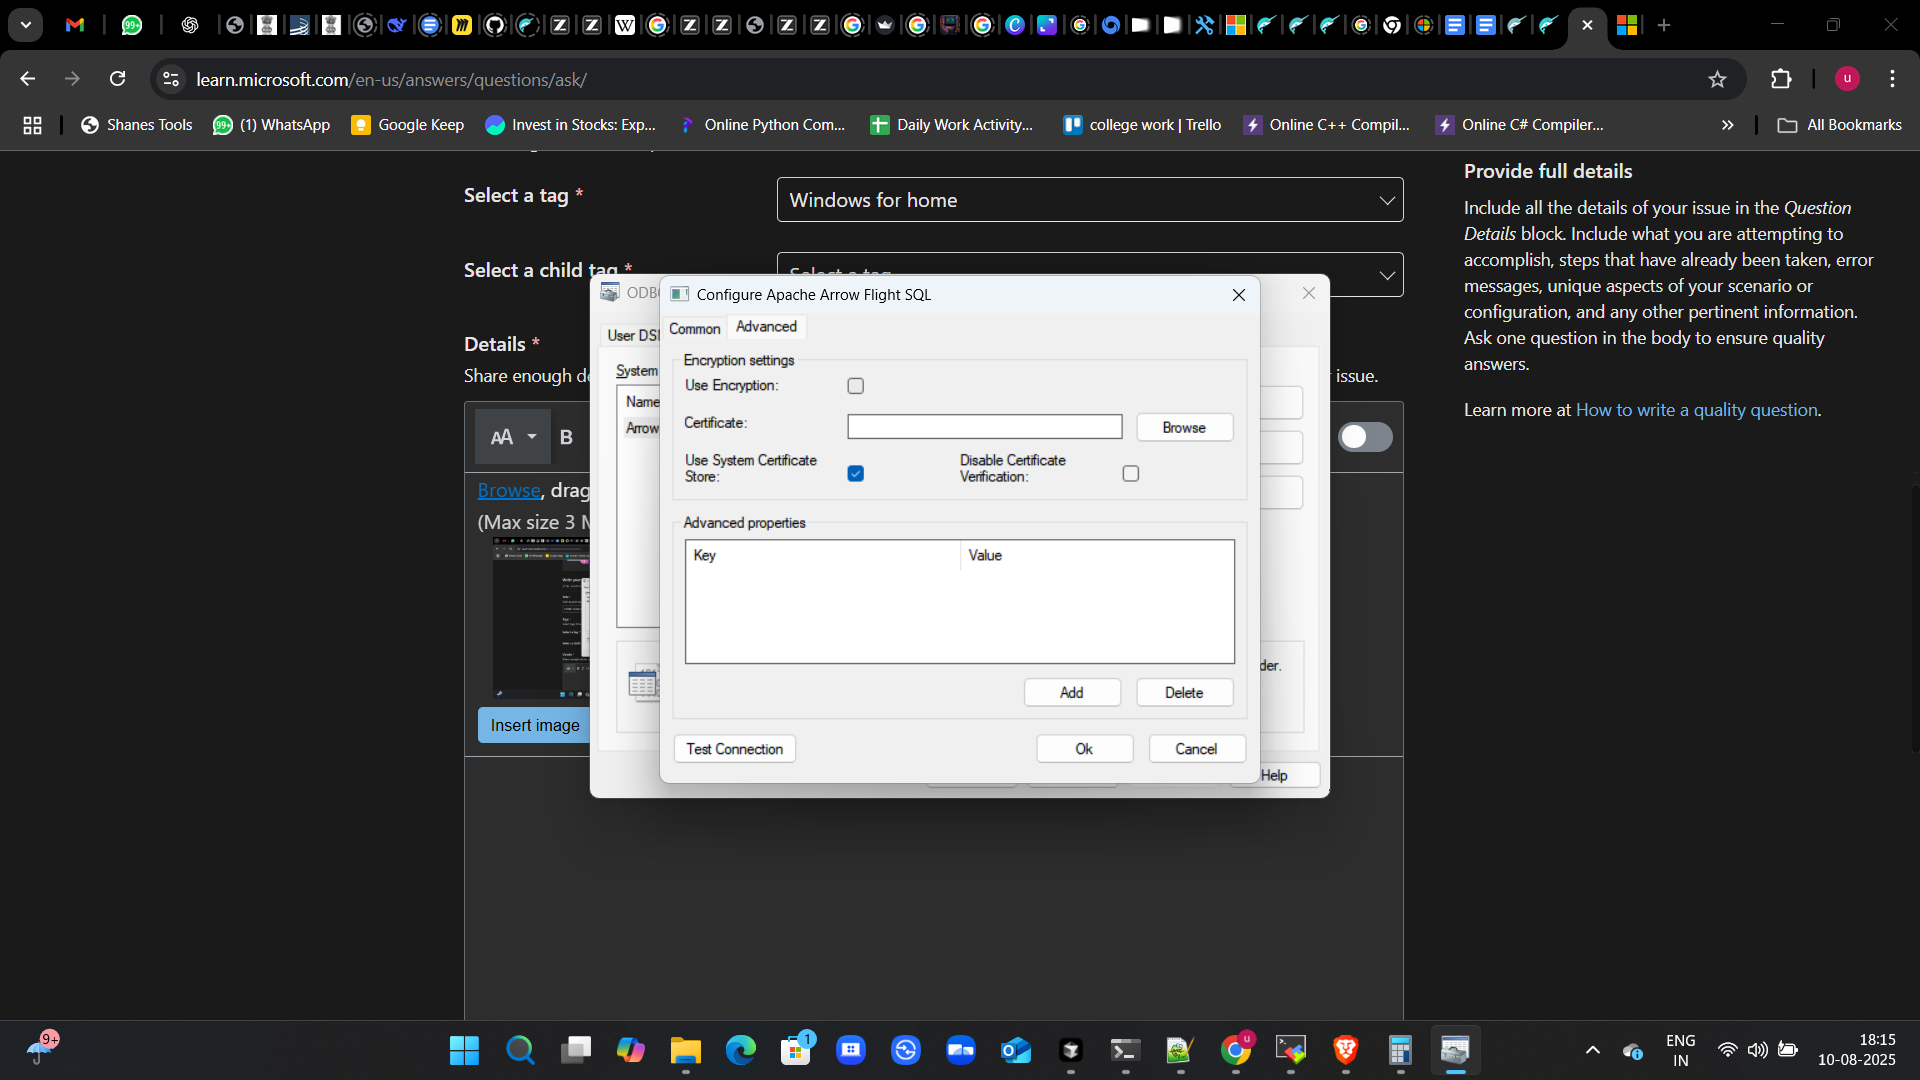Open the font size AA dropdown
Image resolution: width=1920 pixels, height=1080 pixels.
pos(513,437)
